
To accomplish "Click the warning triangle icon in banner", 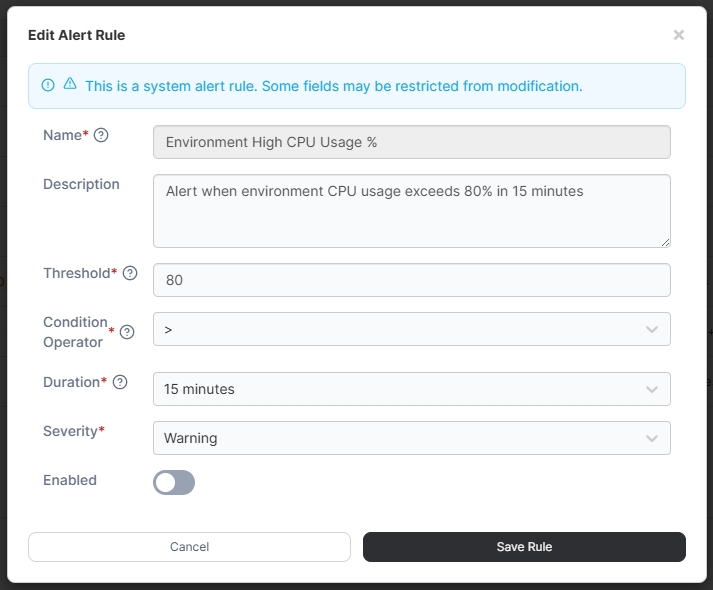I will pos(70,85).
